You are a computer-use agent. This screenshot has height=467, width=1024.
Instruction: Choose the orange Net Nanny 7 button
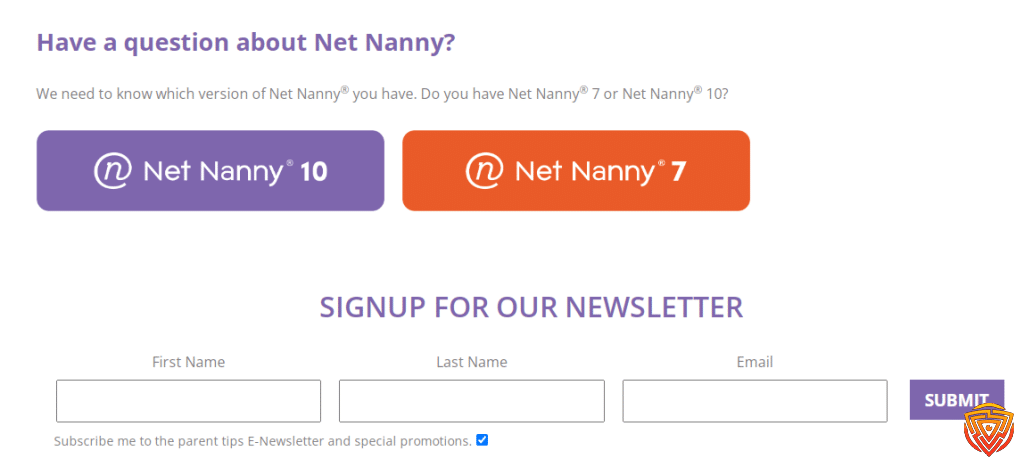(576, 170)
